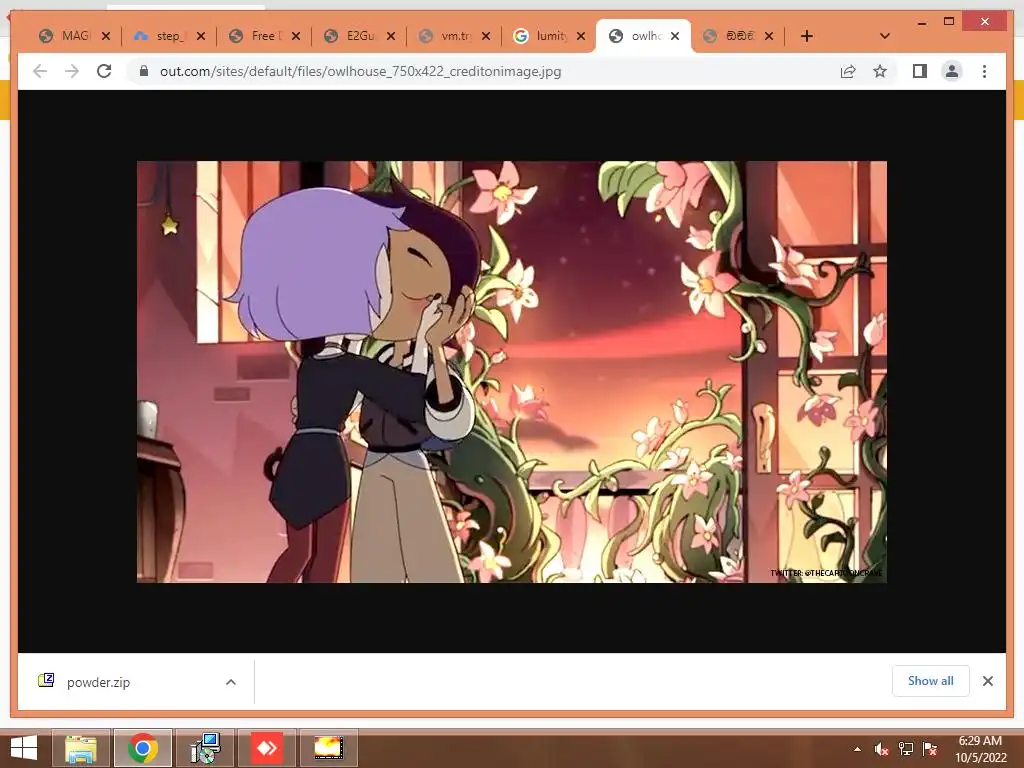
Task: Open network status tray icon
Action: pos(906,749)
